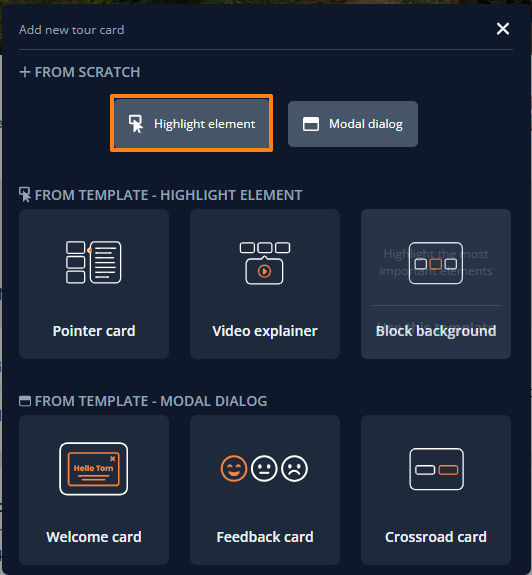Viewport: 532px width, 575px height.
Task: Select the Welcome card template label
Action: [94, 537]
